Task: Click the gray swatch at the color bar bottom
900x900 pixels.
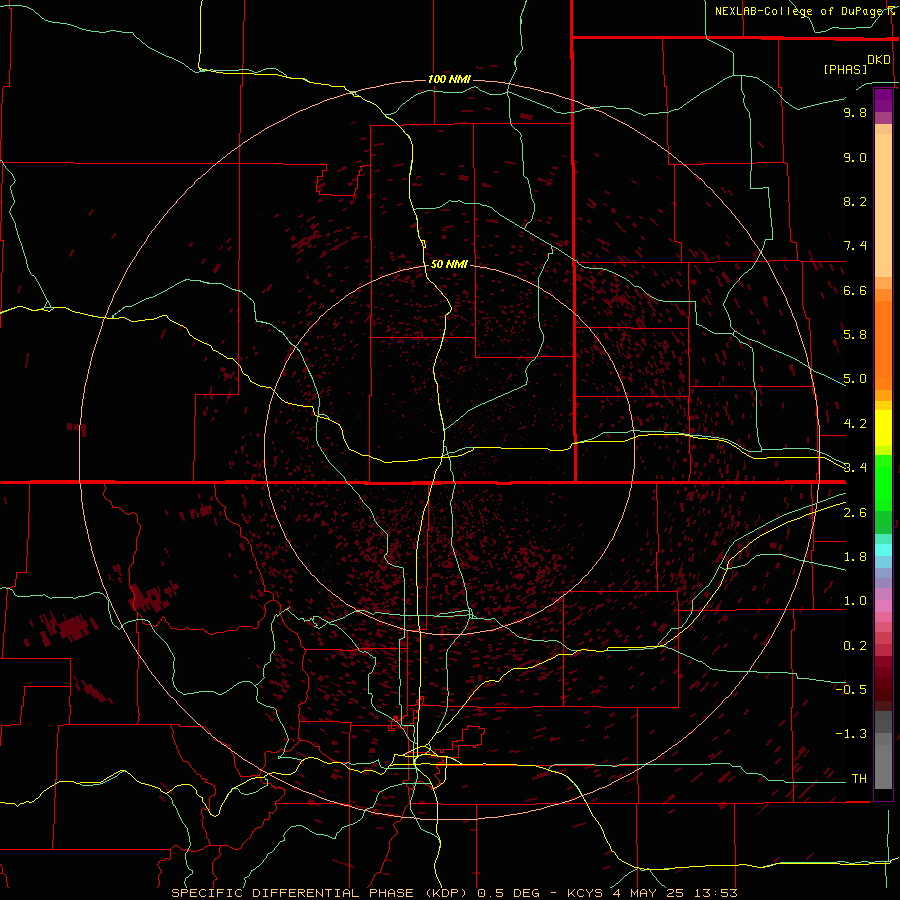Action: 883,766
